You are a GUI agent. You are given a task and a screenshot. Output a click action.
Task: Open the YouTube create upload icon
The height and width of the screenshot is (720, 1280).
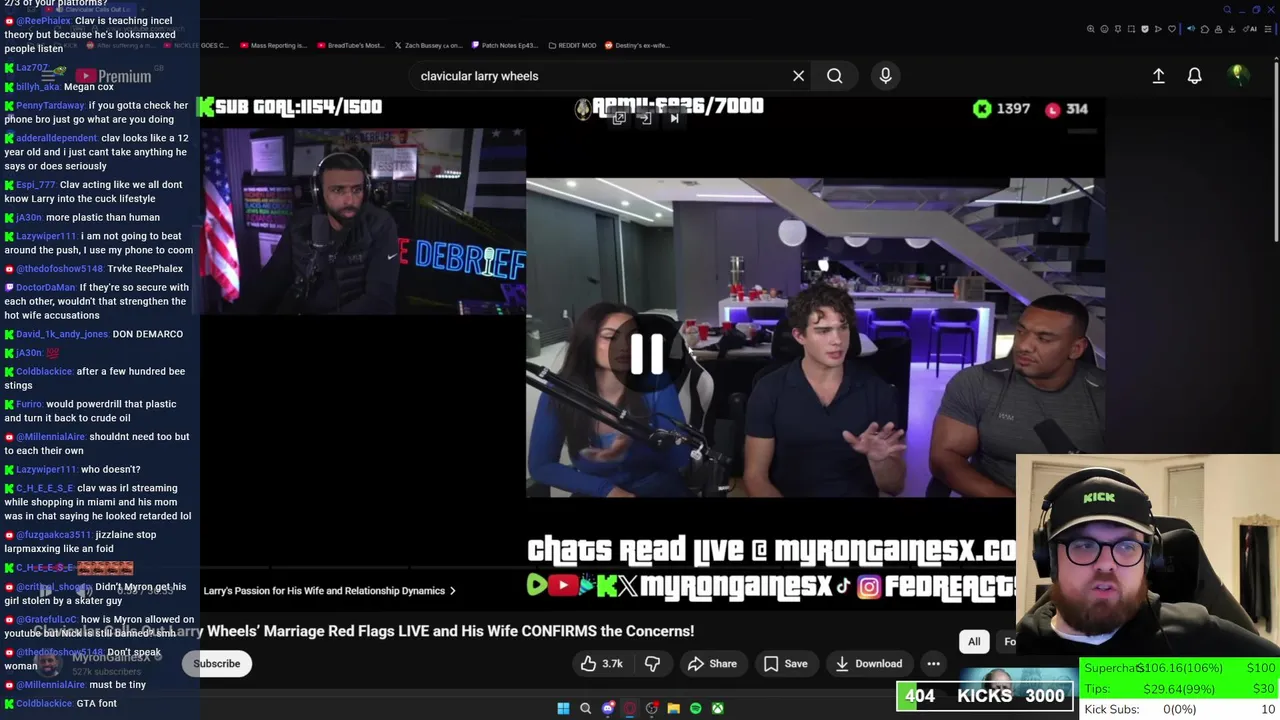pyautogui.click(x=1158, y=76)
